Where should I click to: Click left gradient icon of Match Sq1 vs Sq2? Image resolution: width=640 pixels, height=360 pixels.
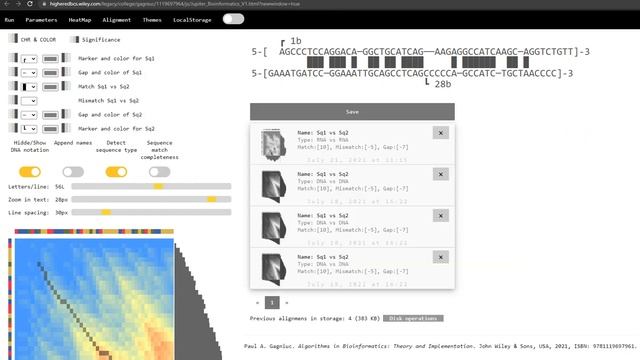point(13,86)
